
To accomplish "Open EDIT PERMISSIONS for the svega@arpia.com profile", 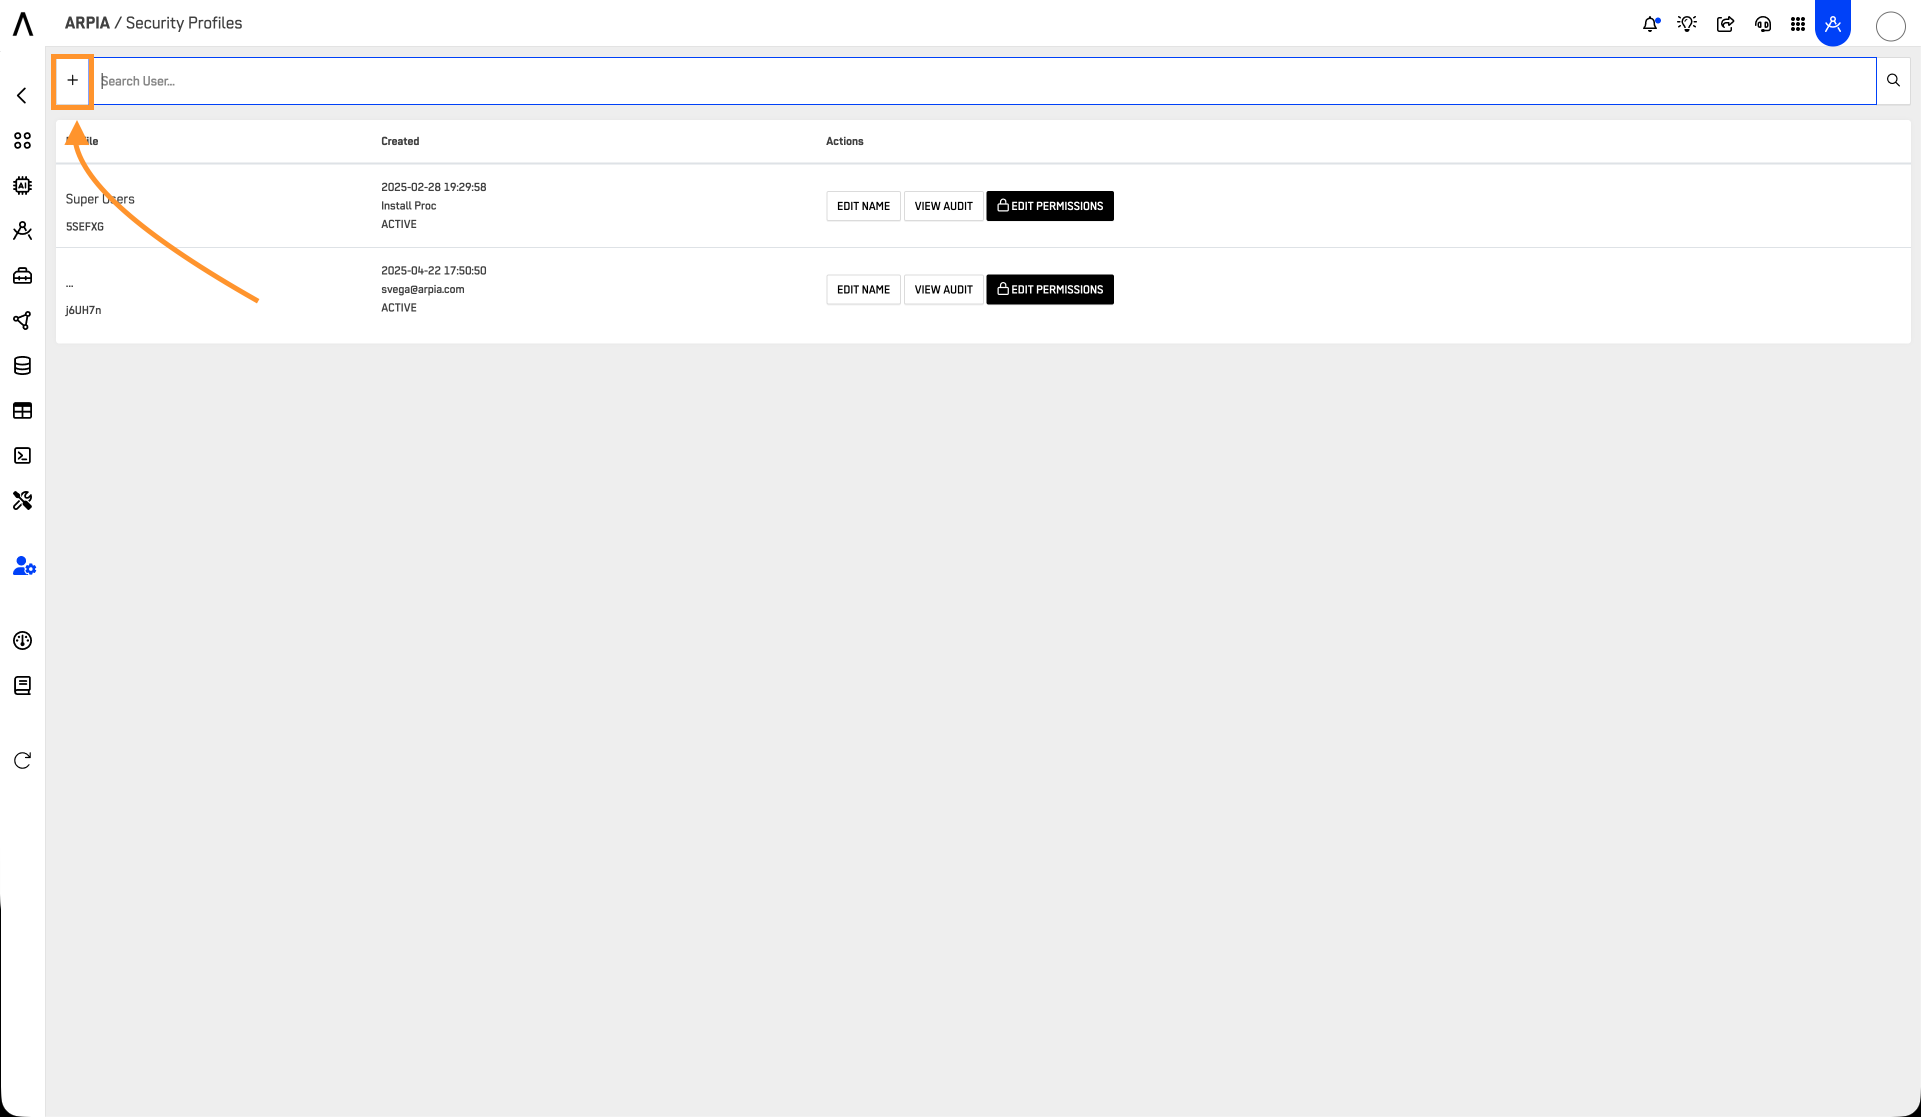I will [1049, 289].
